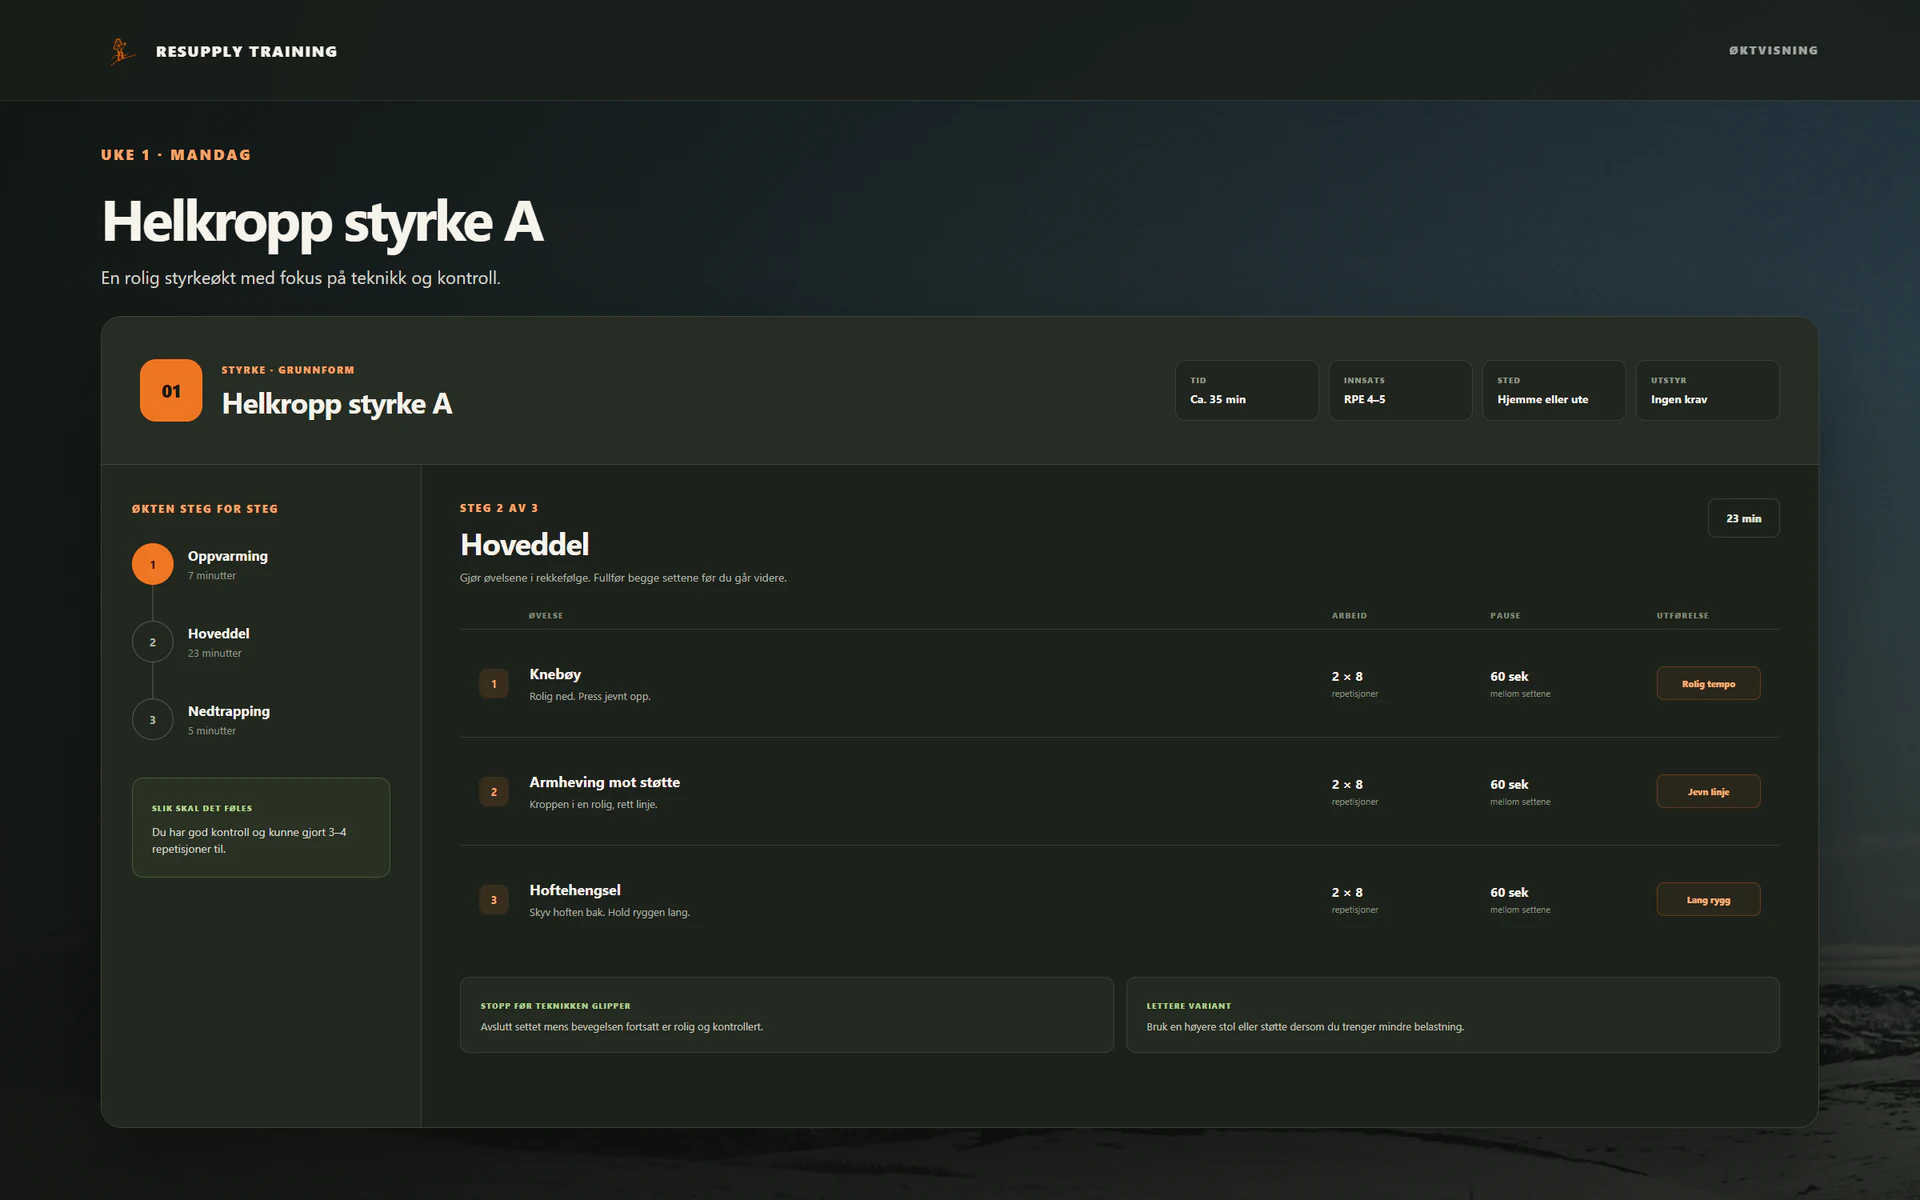Image resolution: width=1920 pixels, height=1200 pixels.
Task: Click the Arbeid column header
Action: click(1349, 616)
